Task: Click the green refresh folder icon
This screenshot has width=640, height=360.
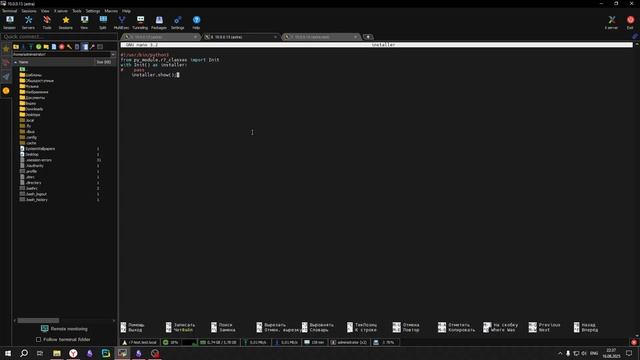Action: pos(38,47)
